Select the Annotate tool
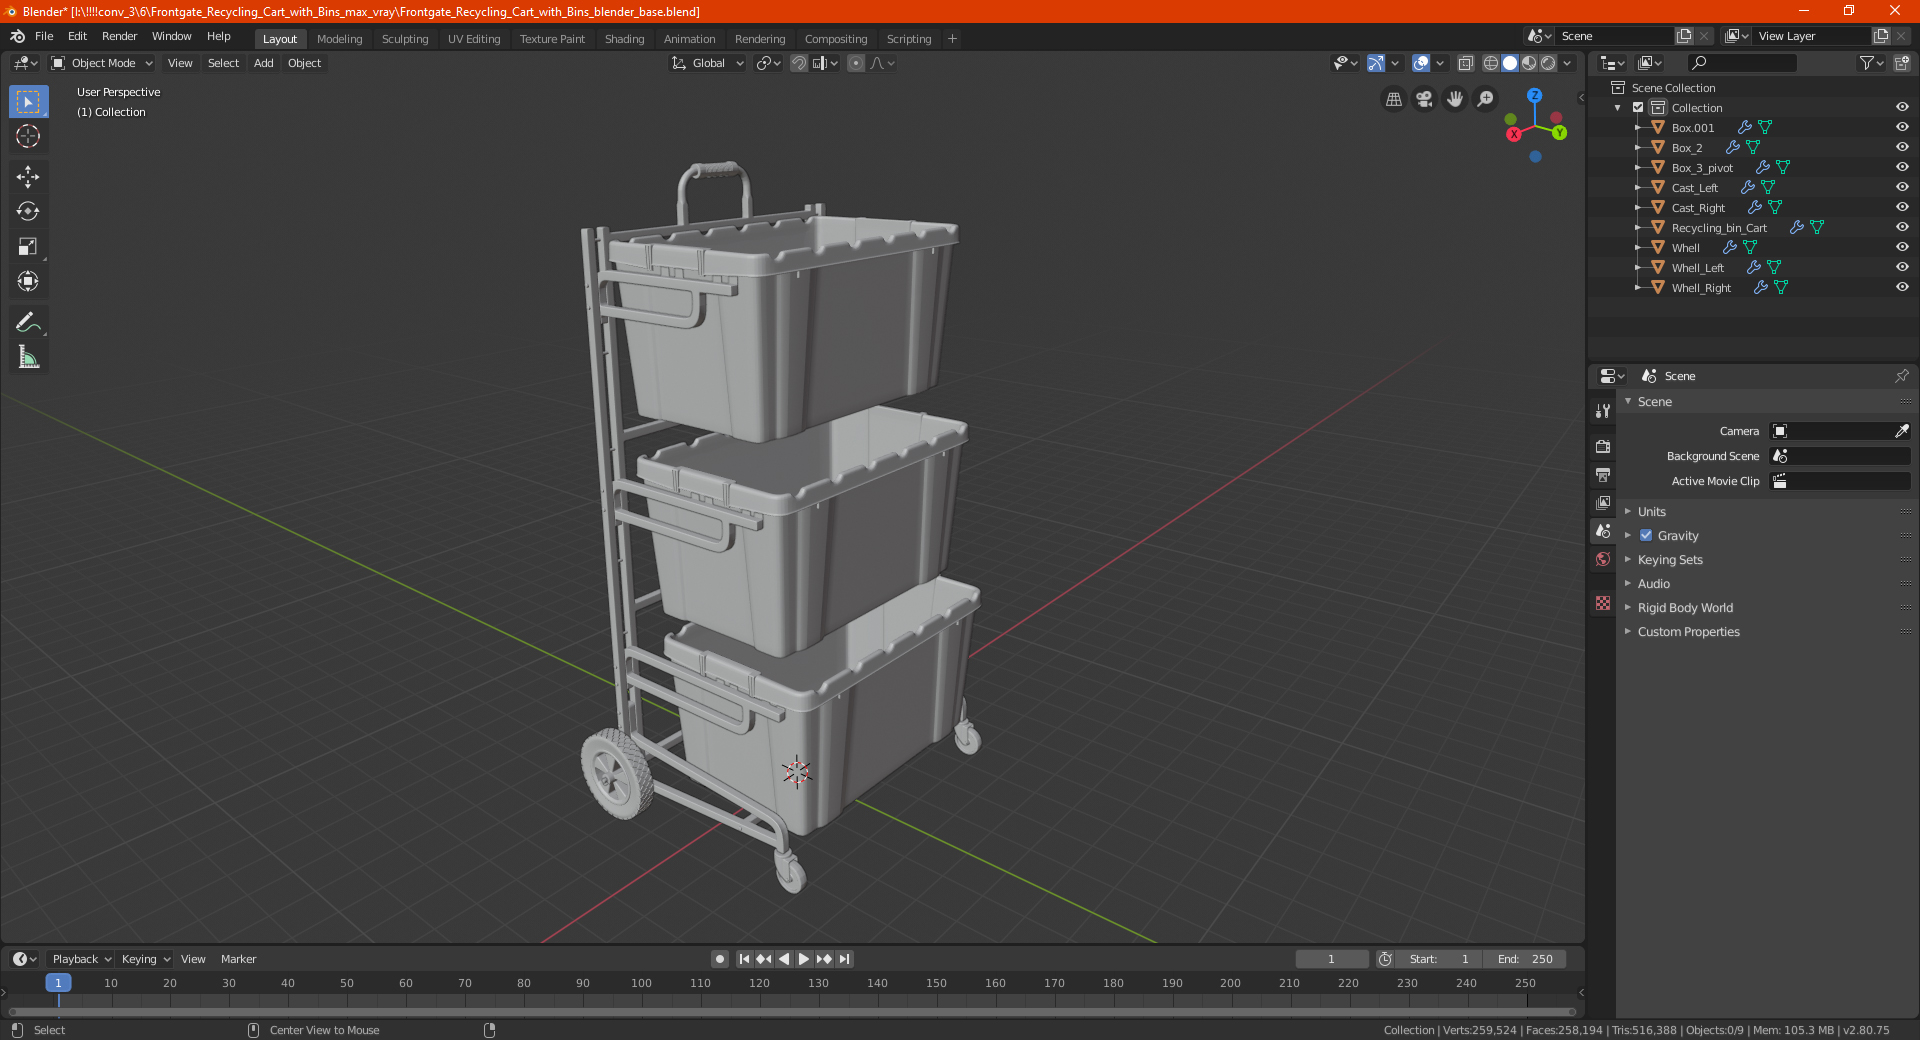The width and height of the screenshot is (1920, 1040). pos(28,322)
